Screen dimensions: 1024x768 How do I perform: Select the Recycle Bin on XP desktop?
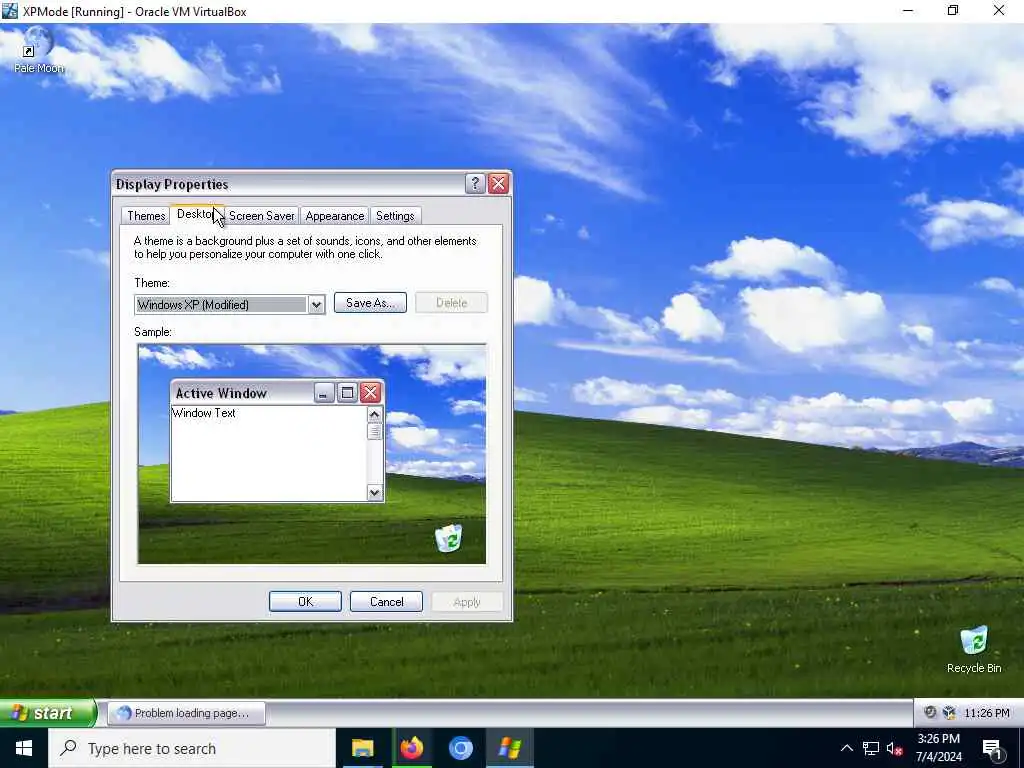click(974, 649)
